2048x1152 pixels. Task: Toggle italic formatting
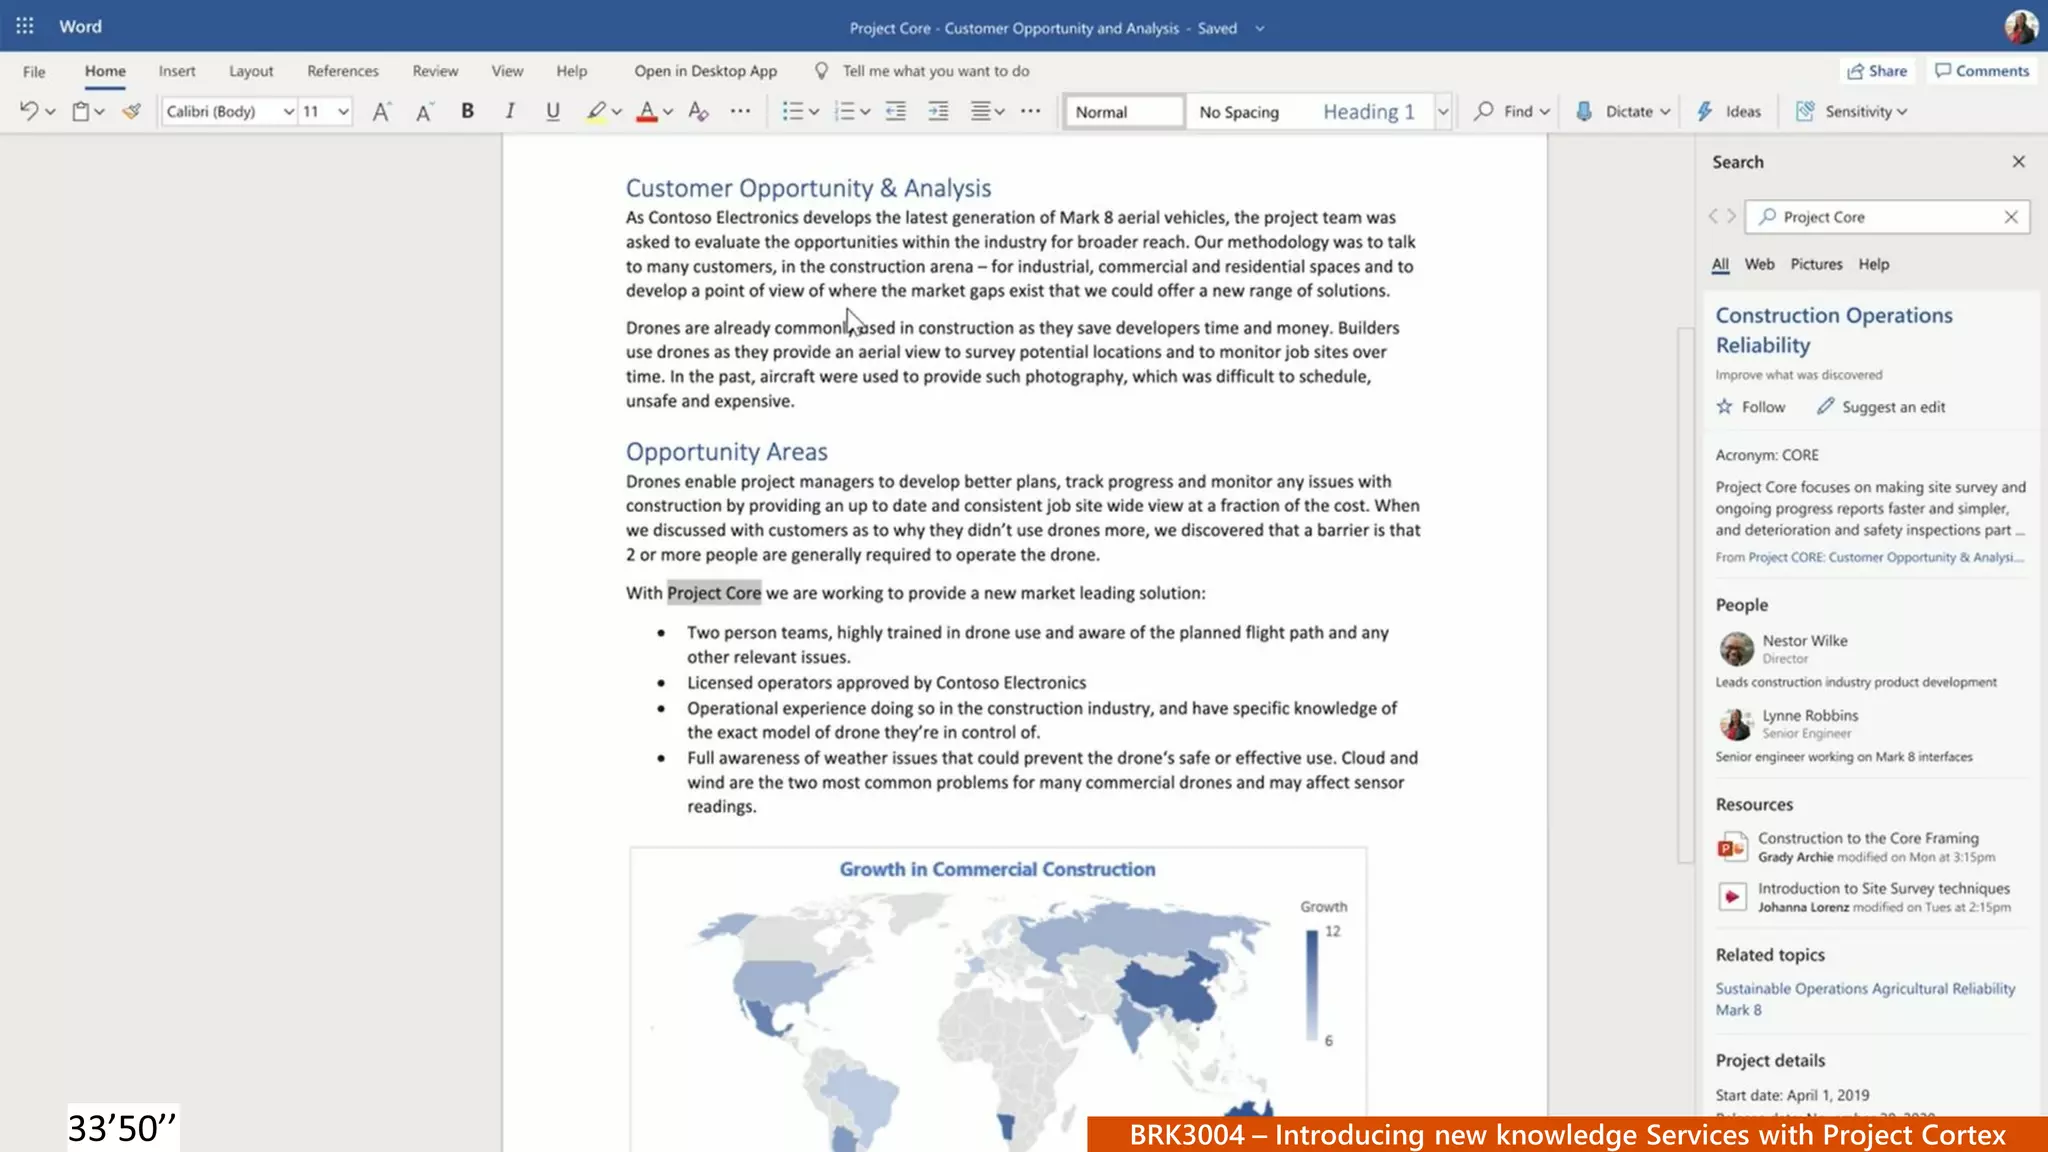[x=510, y=111]
